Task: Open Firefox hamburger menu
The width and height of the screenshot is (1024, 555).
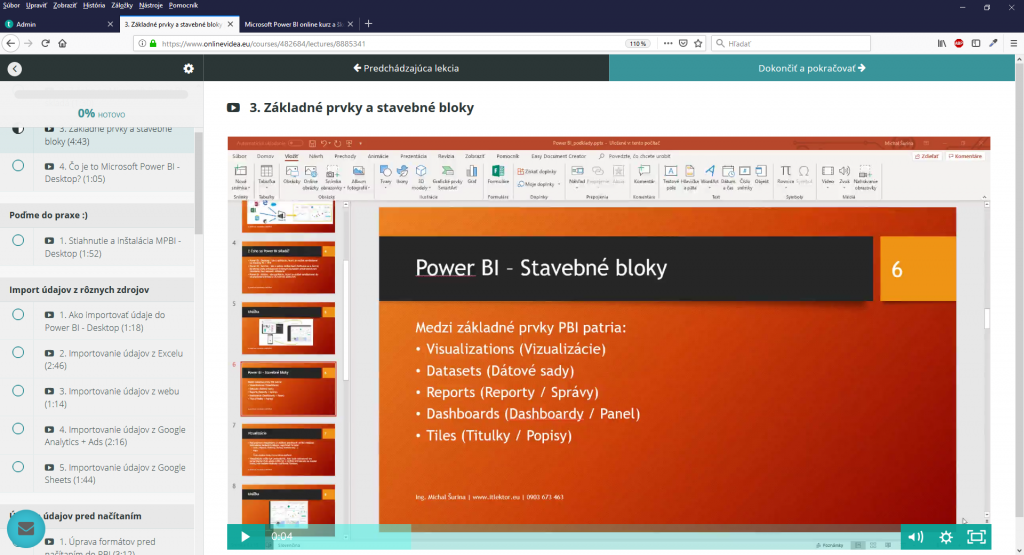Action: click(1014, 44)
